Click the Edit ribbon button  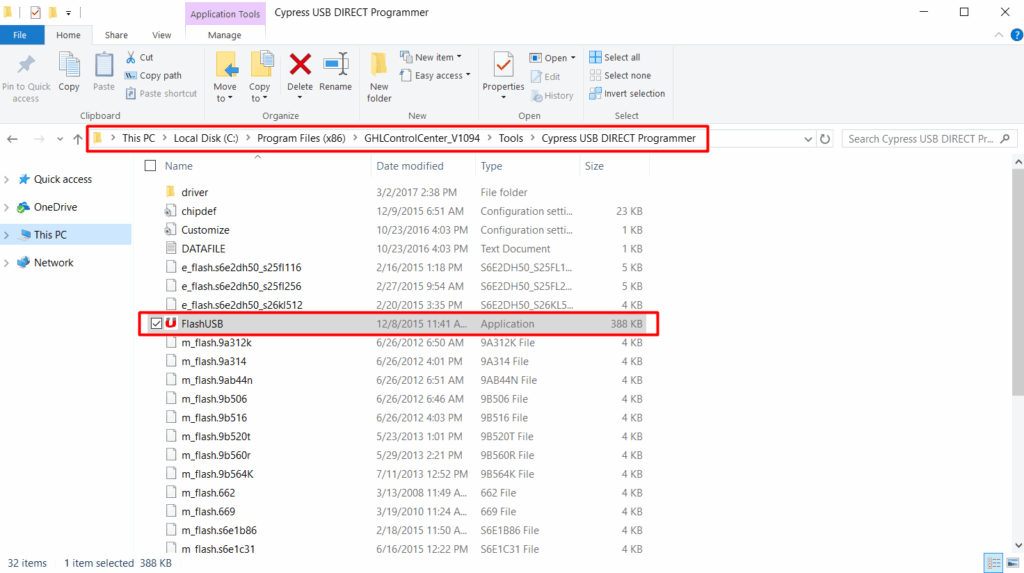click(x=546, y=76)
